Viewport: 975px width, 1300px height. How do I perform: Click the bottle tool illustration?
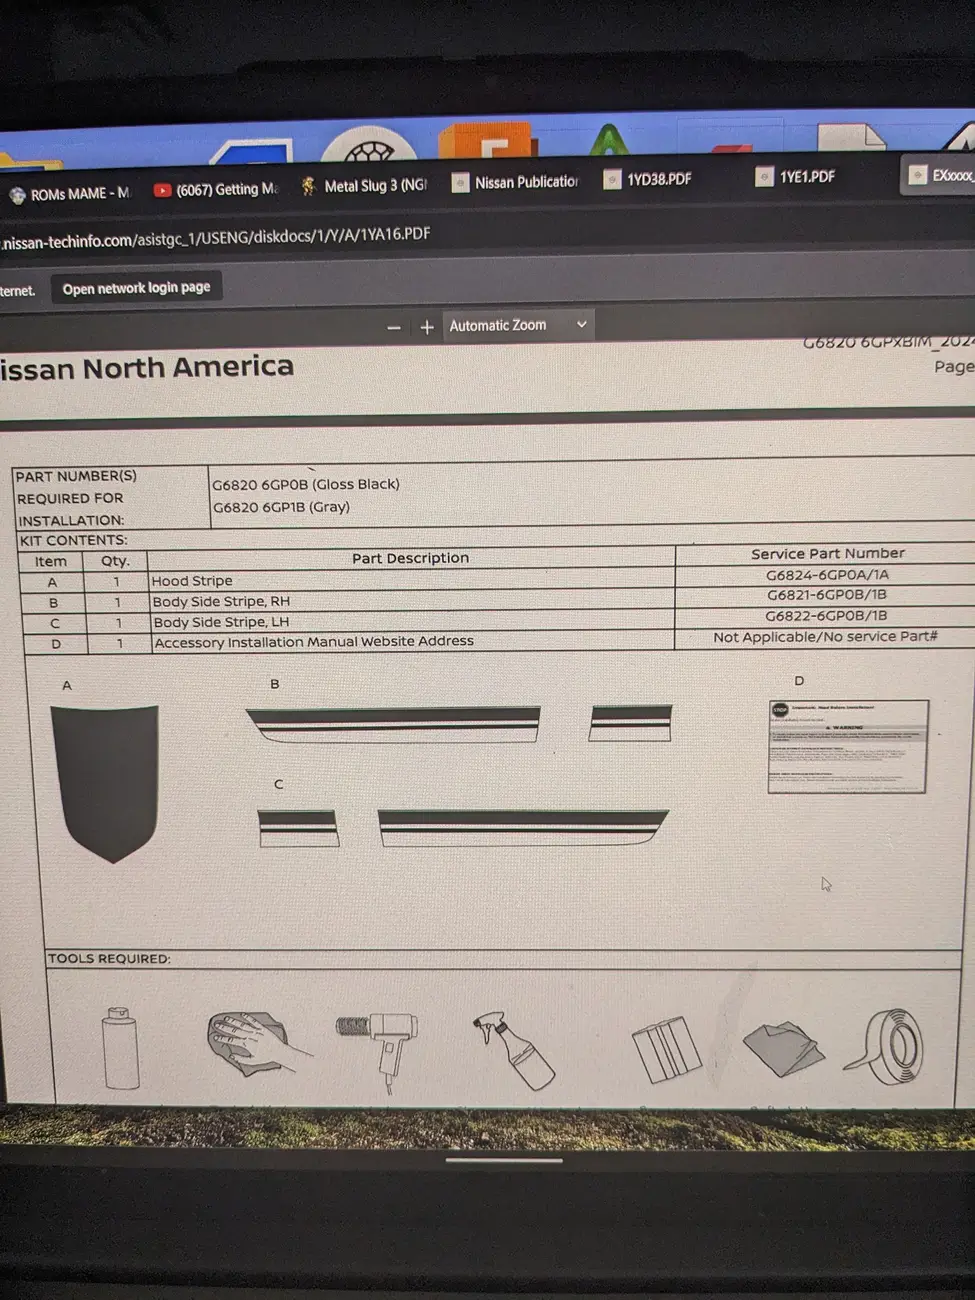pyautogui.click(x=120, y=1047)
